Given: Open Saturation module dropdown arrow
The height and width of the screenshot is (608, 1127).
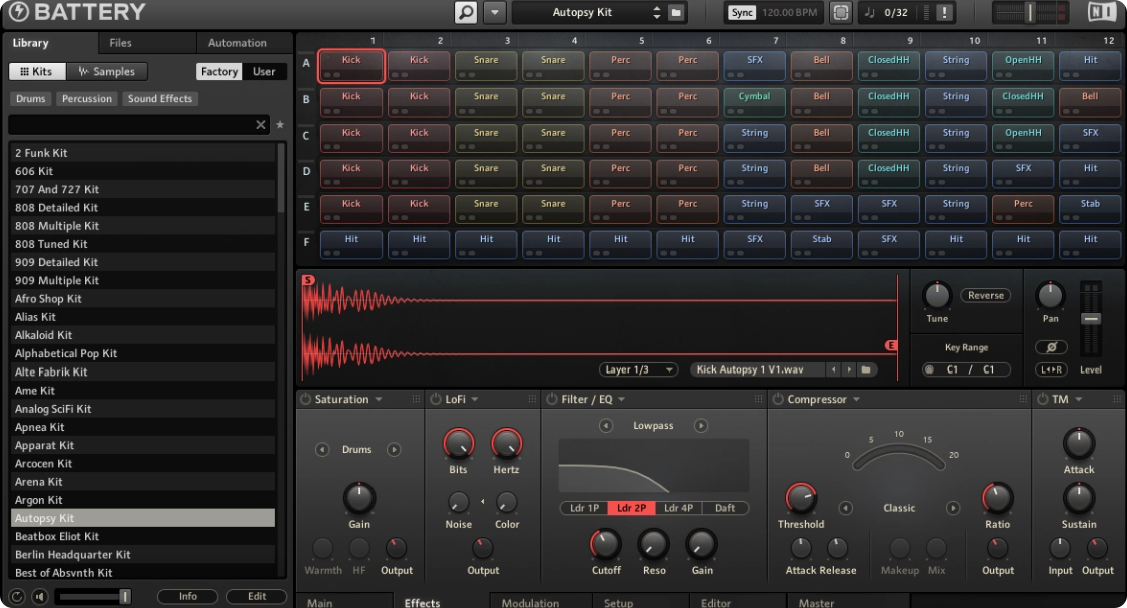Looking at the screenshot, I should pos(379,400).
